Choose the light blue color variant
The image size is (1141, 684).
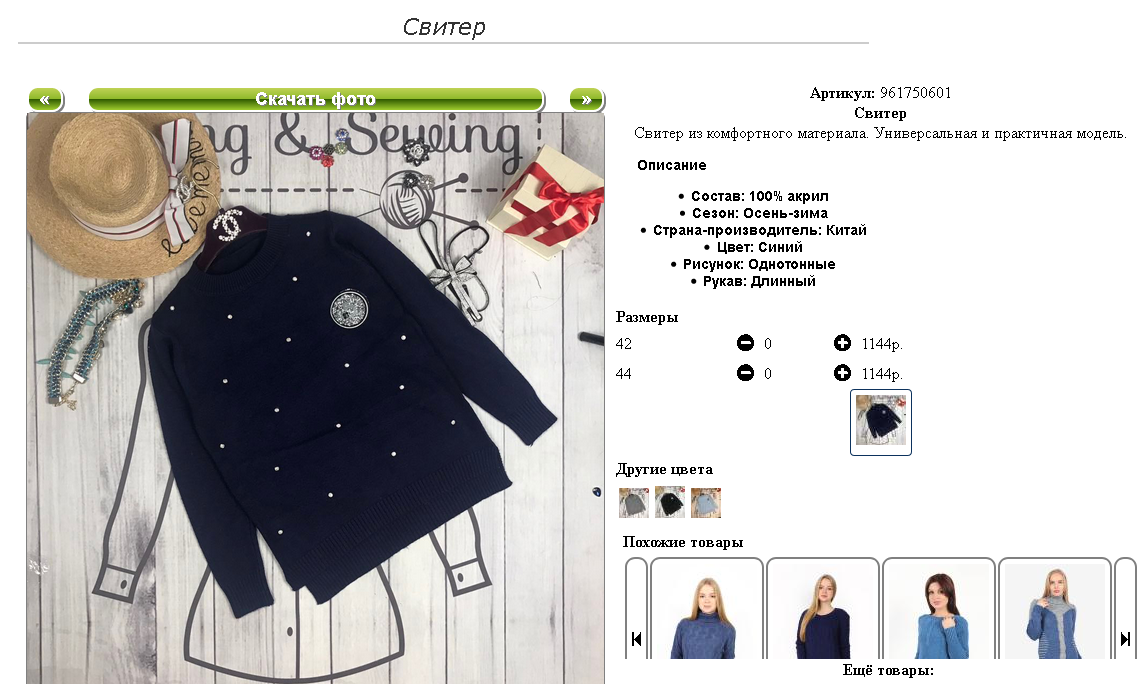click(x=706, y=503)
